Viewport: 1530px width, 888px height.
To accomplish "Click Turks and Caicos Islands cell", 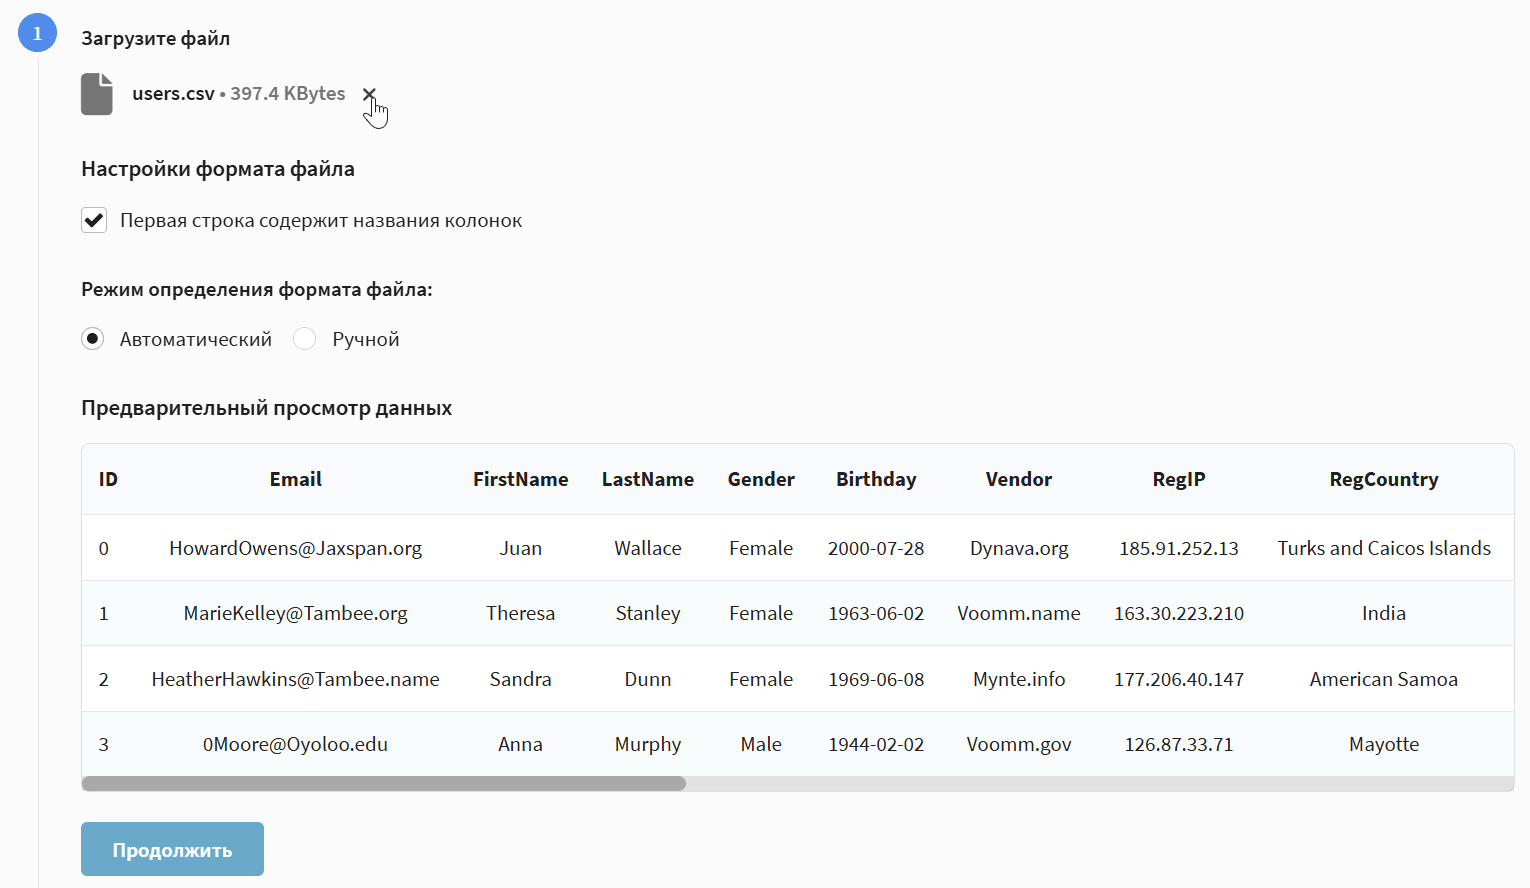I will (x=1384, y=548).
